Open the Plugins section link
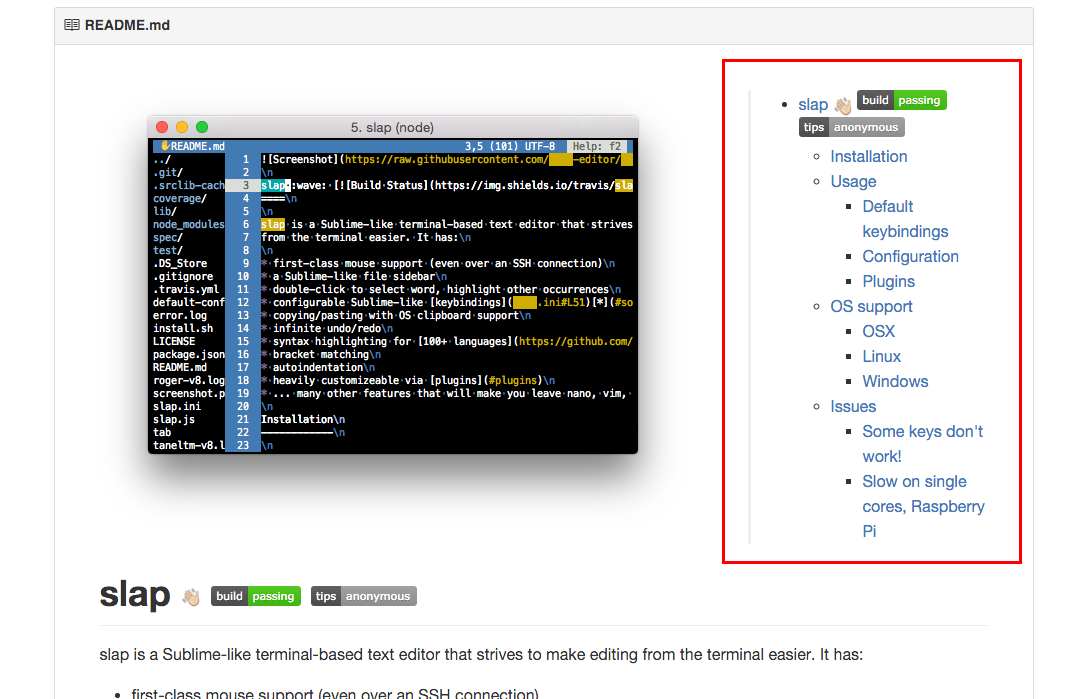Viewport: 1088px width, 699px height. [x=888, y=281]
